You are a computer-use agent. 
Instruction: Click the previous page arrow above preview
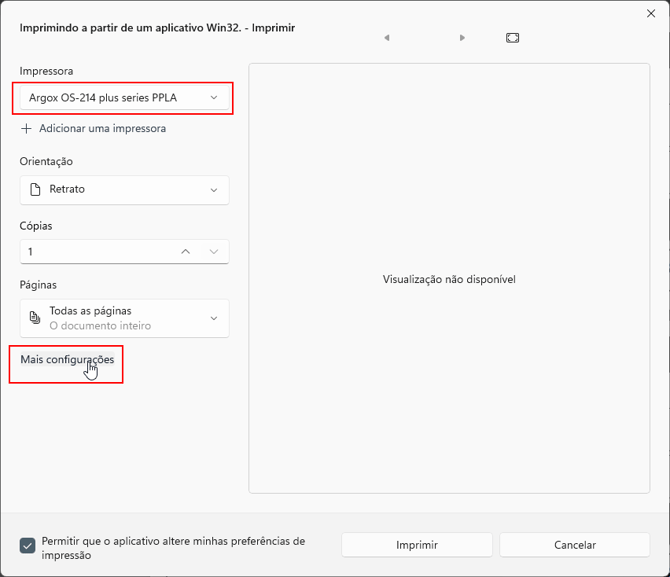coord(386,38)
